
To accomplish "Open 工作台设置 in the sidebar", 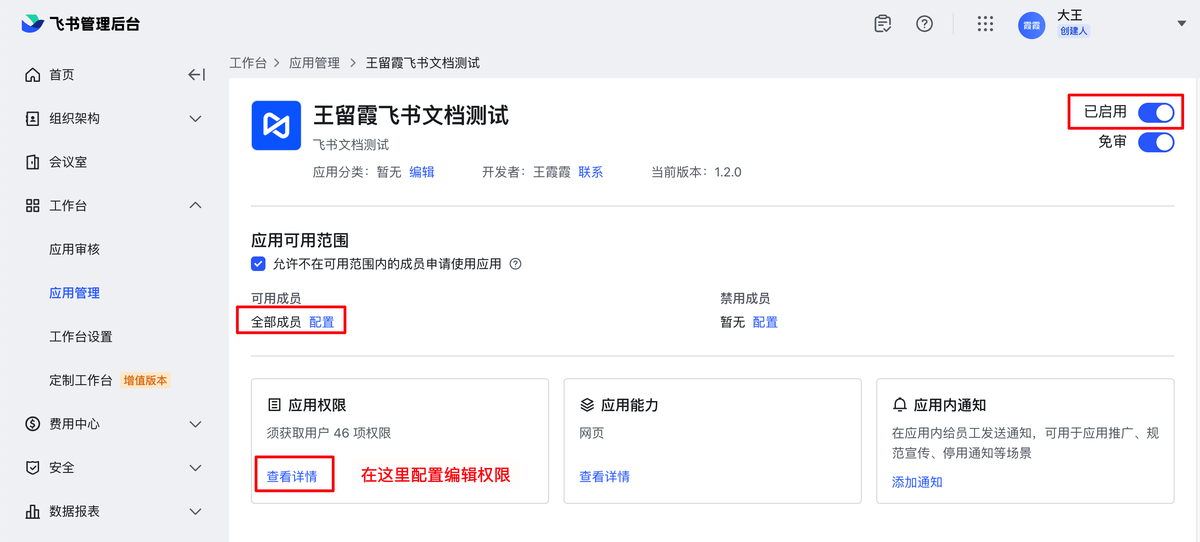I will (x=81, y=337).
